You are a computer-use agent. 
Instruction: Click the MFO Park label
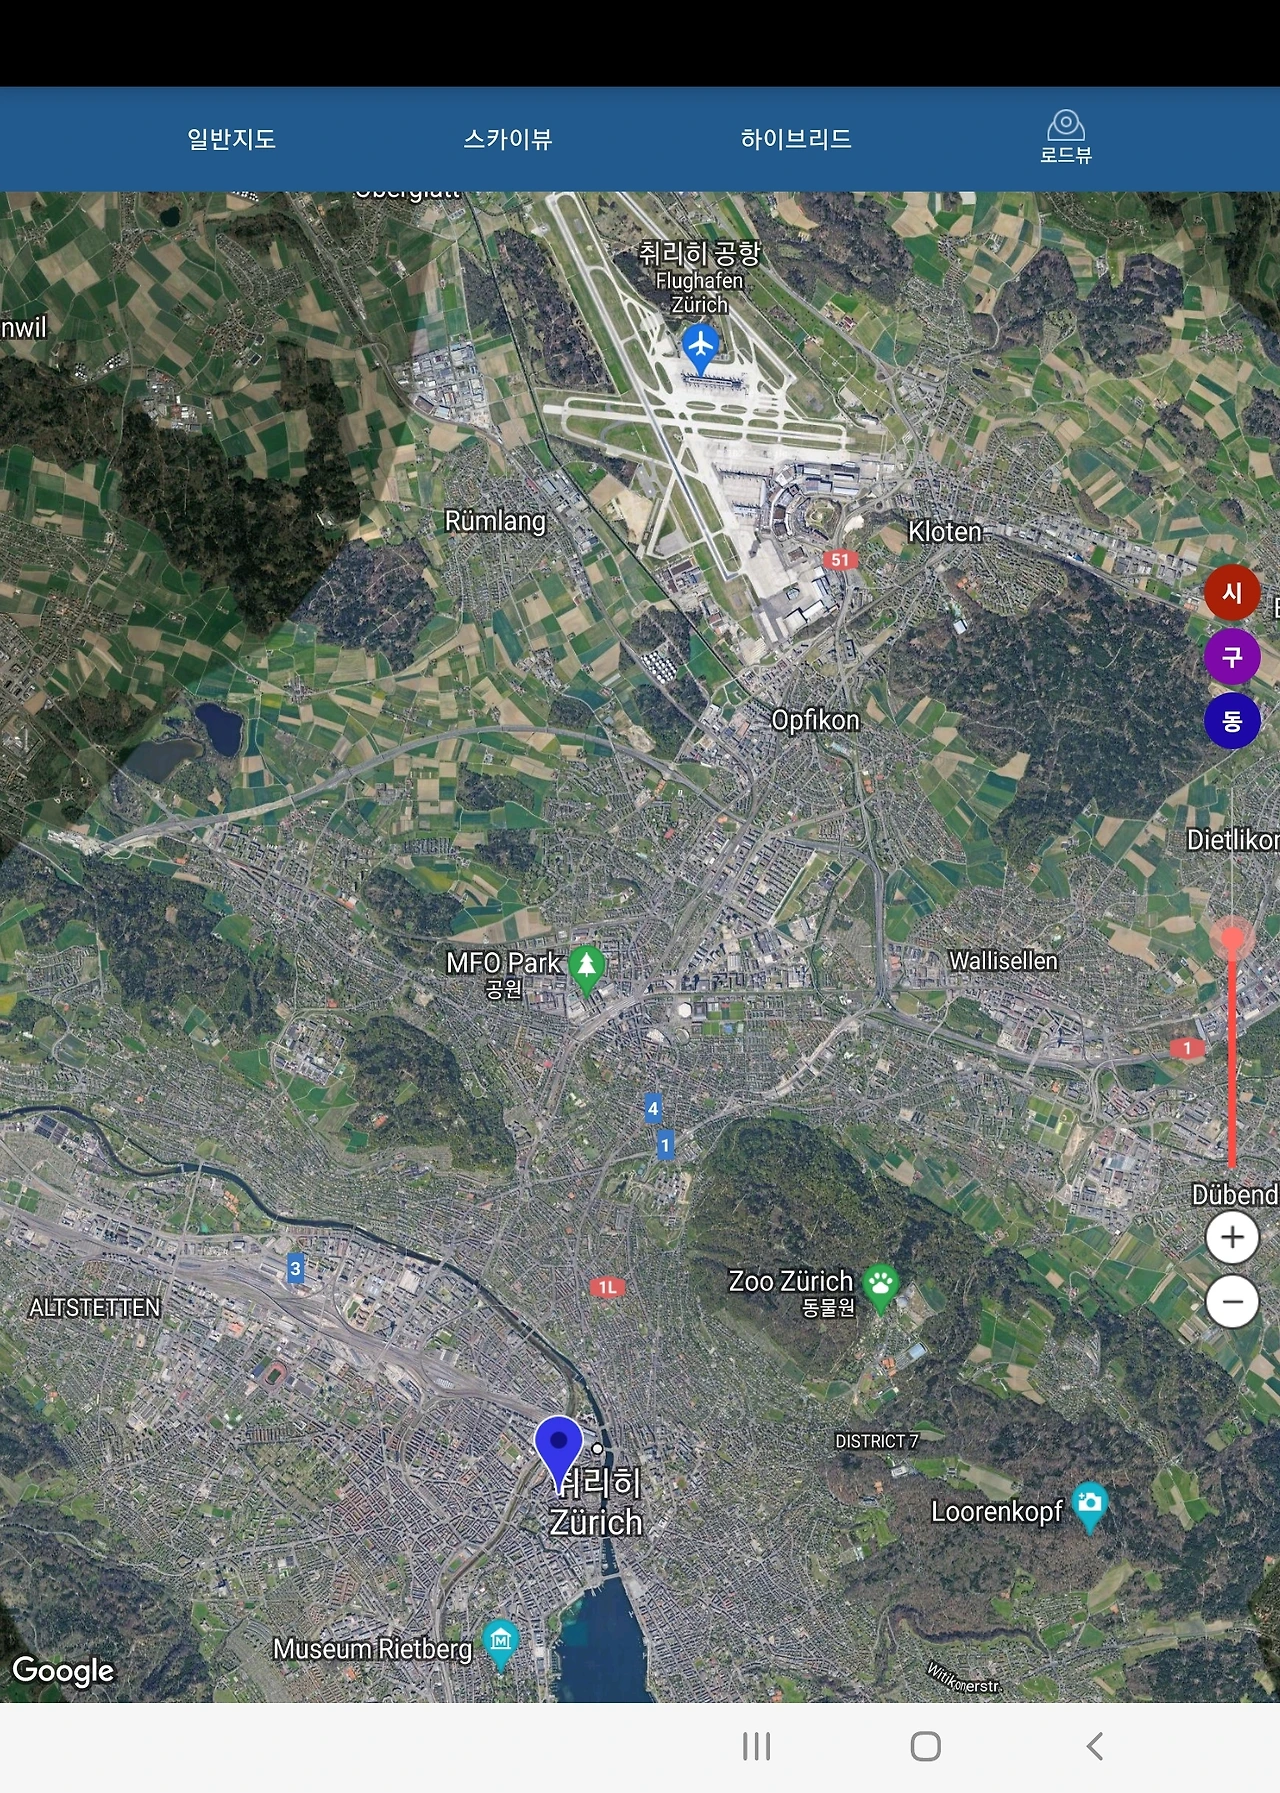[503, 963]
